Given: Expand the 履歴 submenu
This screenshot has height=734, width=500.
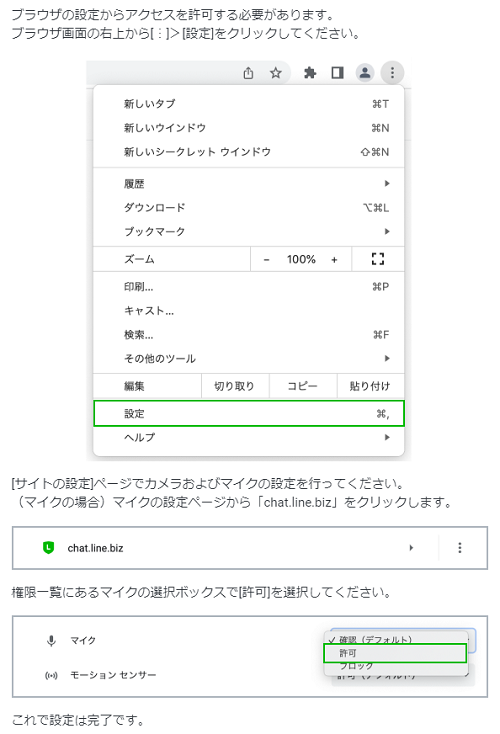Looking at the screenshot, I should click(x=249, y=184).
